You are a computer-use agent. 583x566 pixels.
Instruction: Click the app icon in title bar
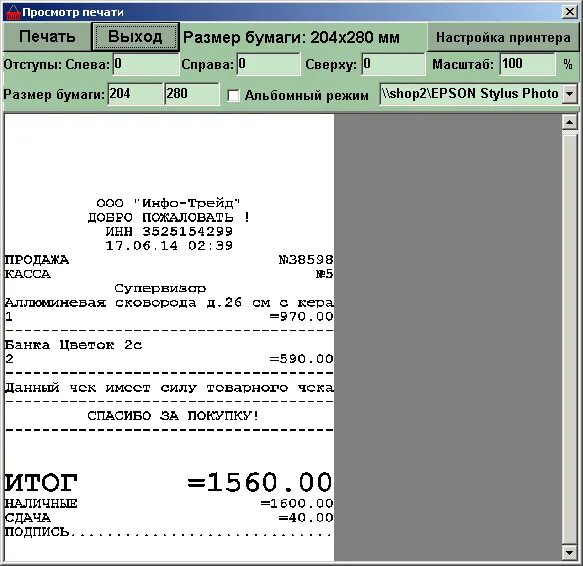tap(12, 12)
